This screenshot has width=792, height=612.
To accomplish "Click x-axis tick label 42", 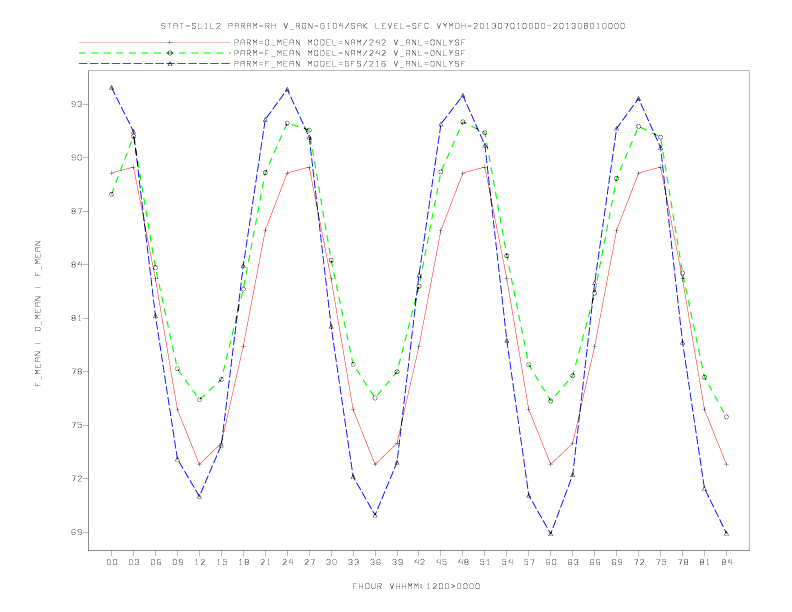I will [x=419, y=562].
